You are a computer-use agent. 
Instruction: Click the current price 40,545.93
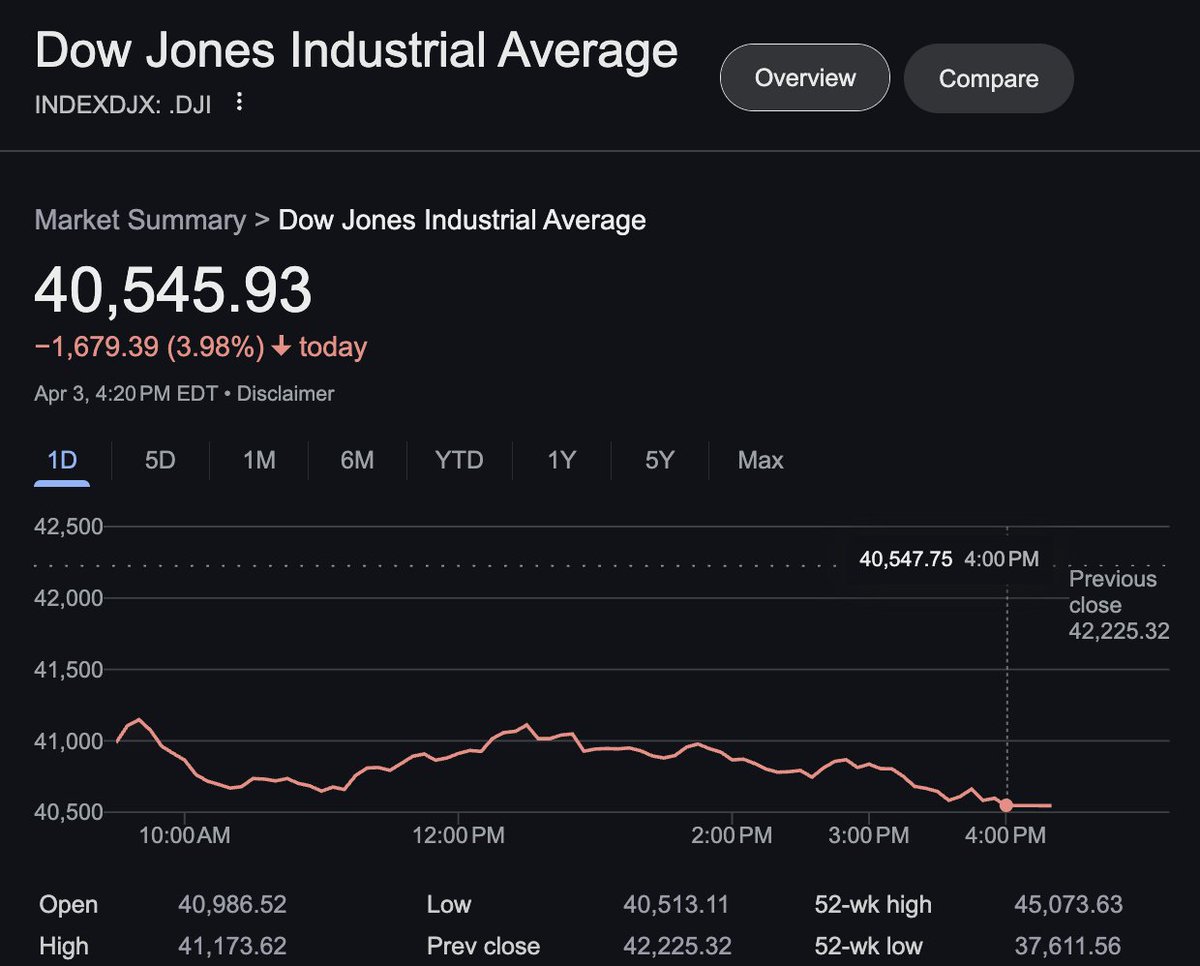[x=173, y=291]
